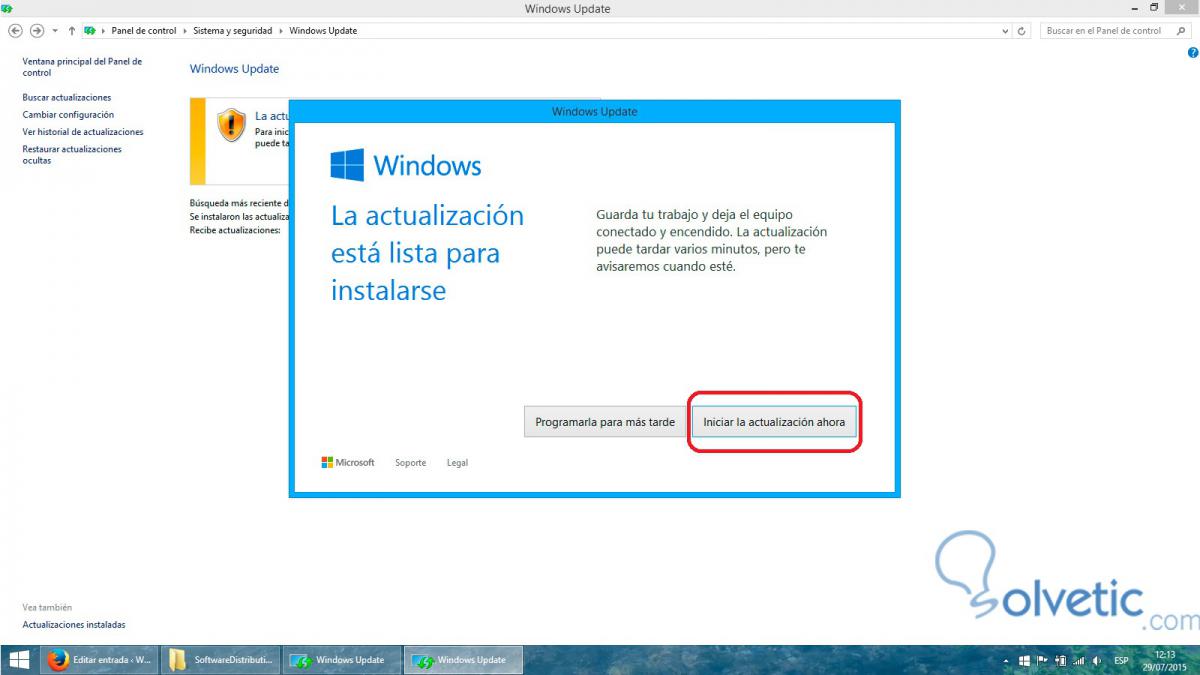Viewport: 1200px width, 675px height.
Task: Click the Back navigation arrow
Action: click(x=15, y=31)
